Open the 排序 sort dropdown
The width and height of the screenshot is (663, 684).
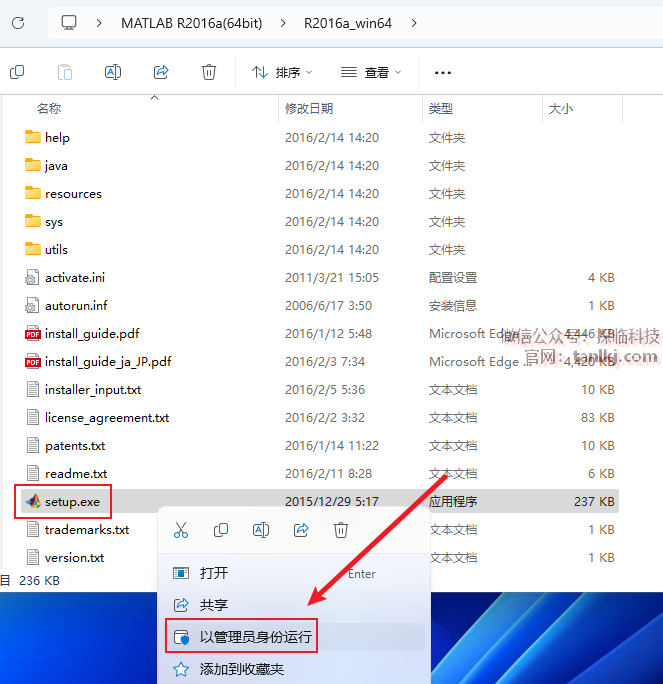coord(282,72)
